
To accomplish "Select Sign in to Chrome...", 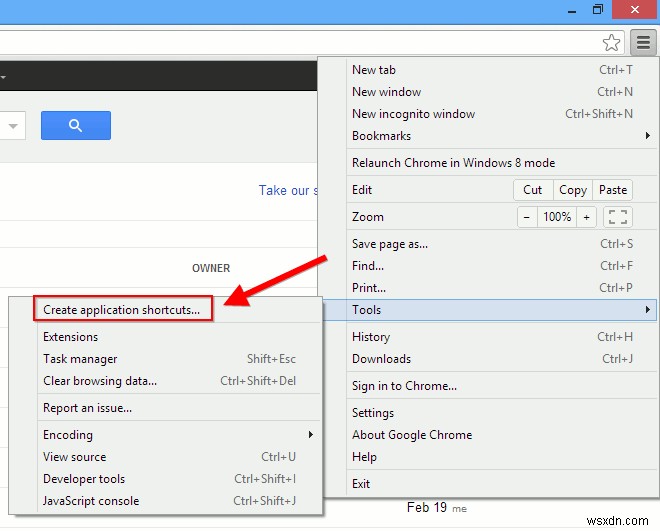I will pyautogui.click(x=501, y=386).
